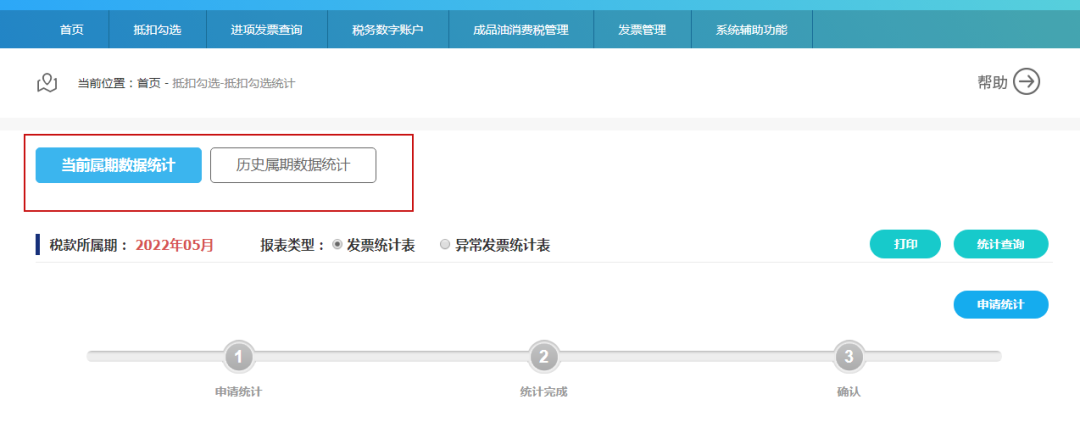Open the 抵扣勾选 menu
This screenshot has height=444, width=1080.
click(x=157, y=30)
